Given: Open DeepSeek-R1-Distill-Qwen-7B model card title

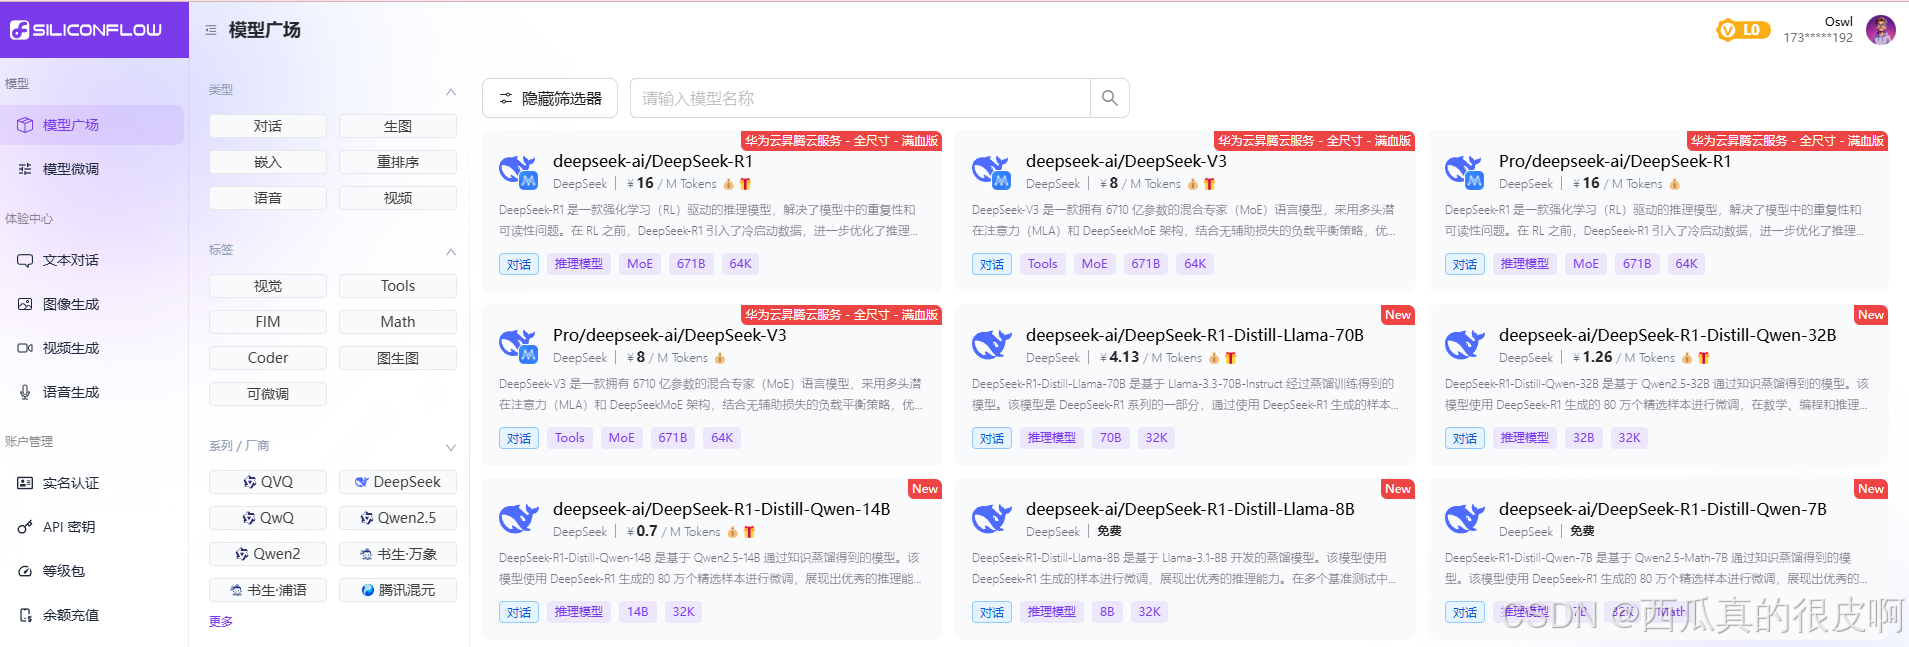Looking at the screenshot, I should (x=1663, y=509).
